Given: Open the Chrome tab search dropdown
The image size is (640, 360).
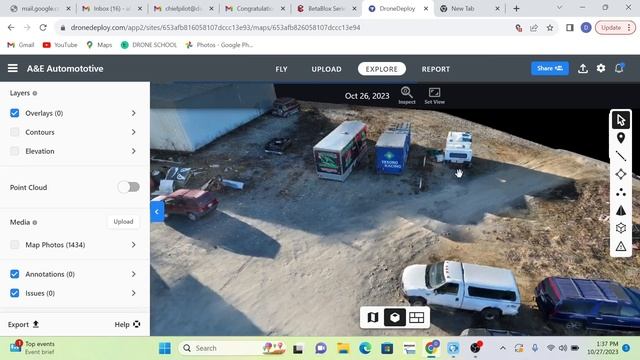Looking at the screenshot, I should pos(559,8).
